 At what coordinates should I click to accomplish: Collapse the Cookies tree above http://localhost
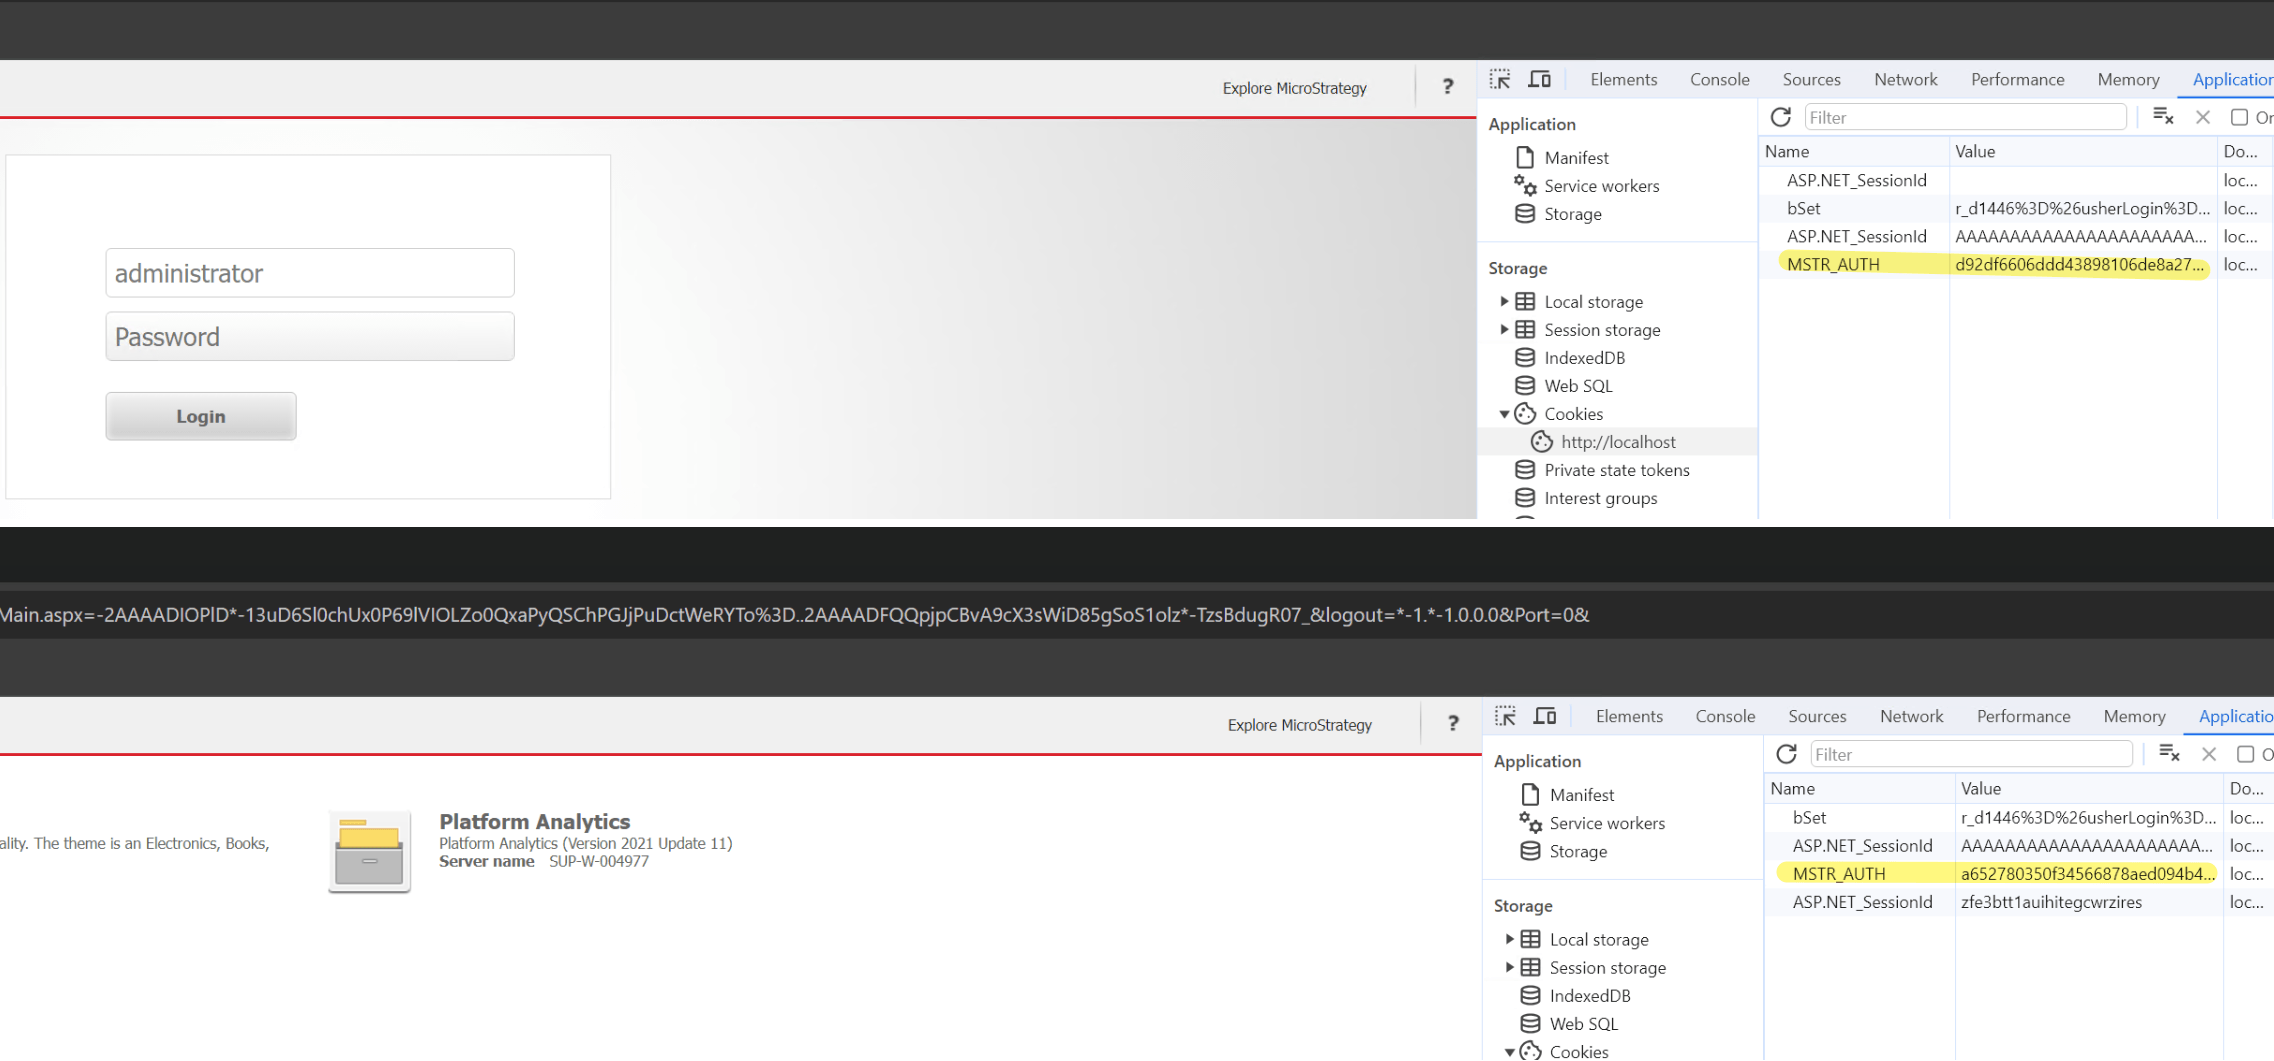(1504, 414)
